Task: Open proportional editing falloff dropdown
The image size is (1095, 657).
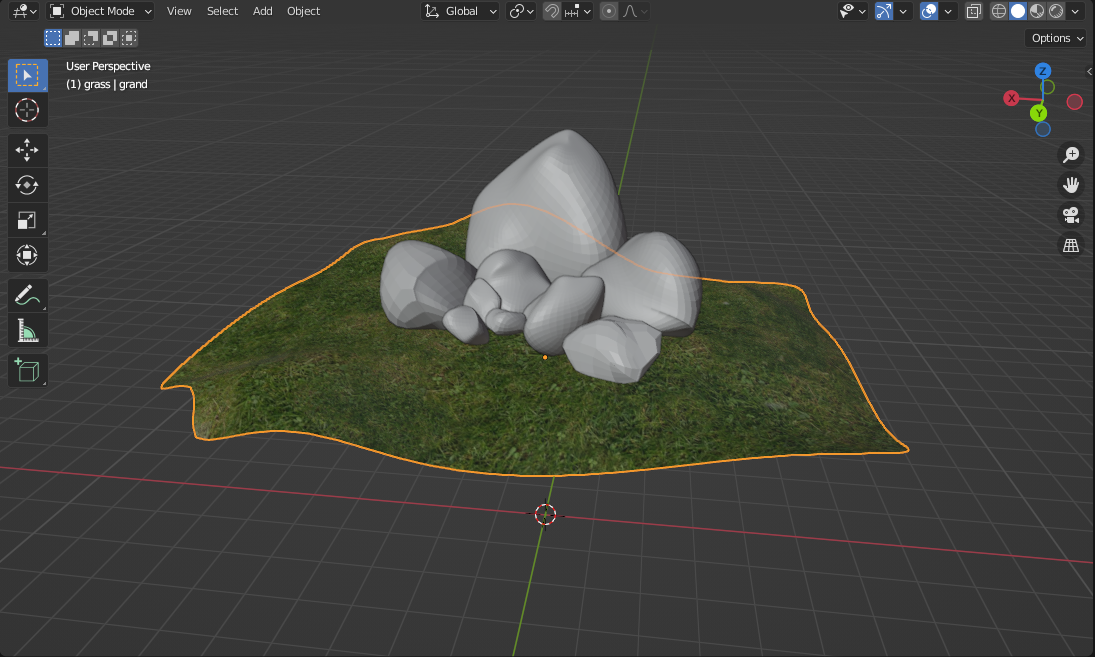Action: tap(635, 11)
